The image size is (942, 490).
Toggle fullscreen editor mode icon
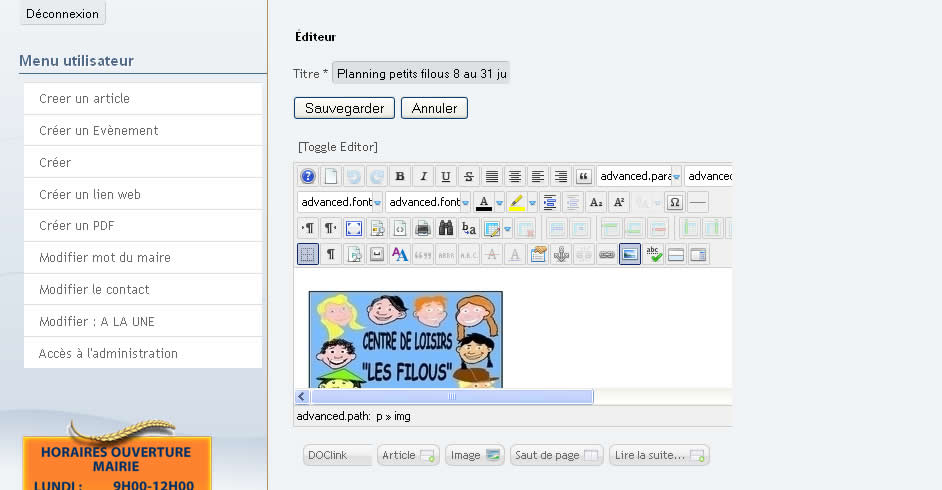click(x=353, y=228)
